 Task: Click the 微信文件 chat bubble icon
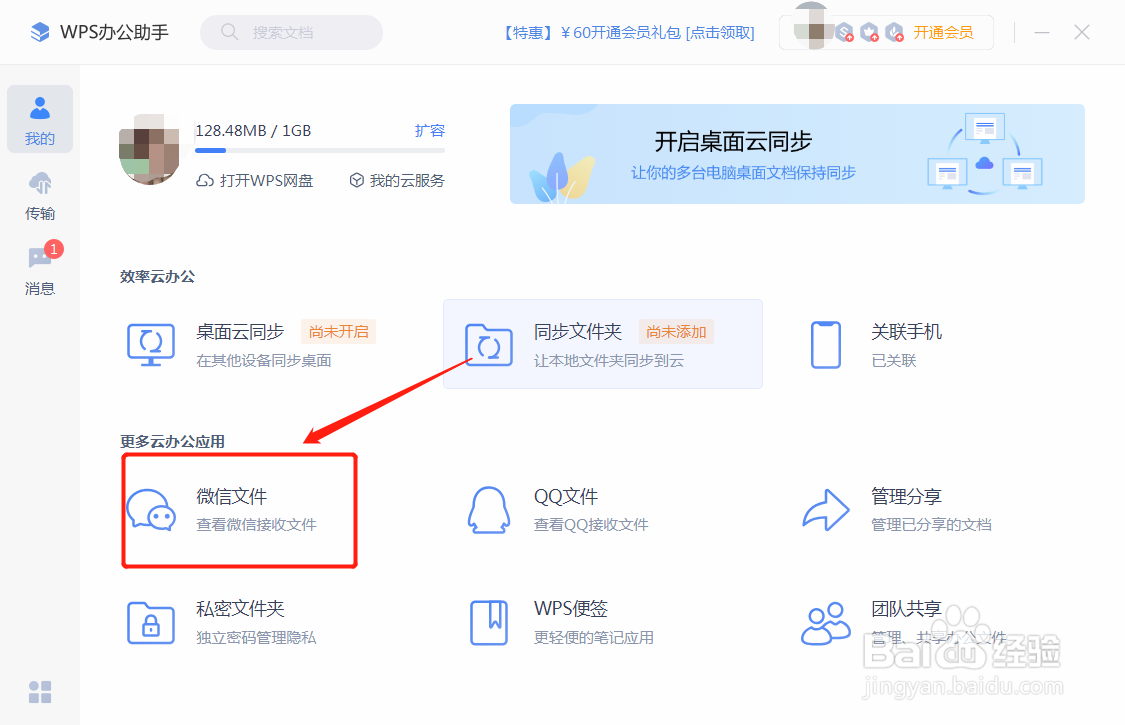point(151,510)
